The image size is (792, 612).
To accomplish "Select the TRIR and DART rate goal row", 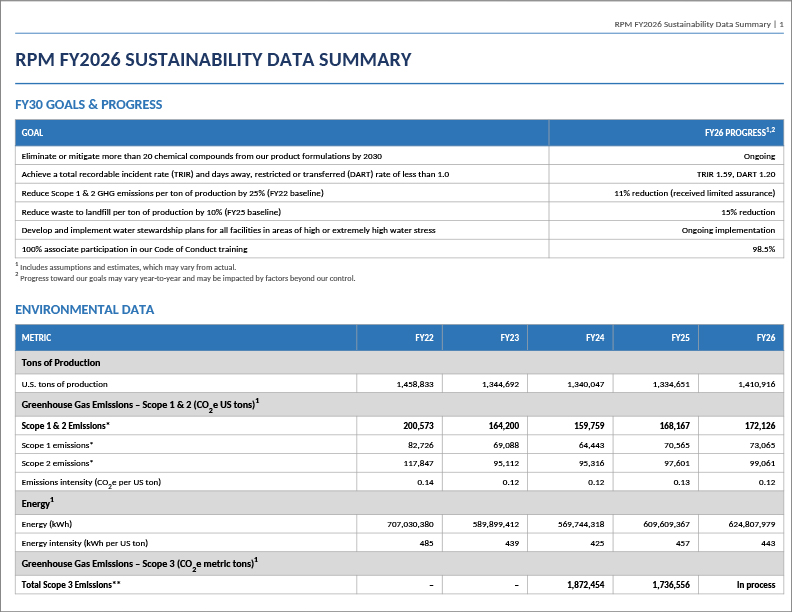I will click(x=399, y=174).
